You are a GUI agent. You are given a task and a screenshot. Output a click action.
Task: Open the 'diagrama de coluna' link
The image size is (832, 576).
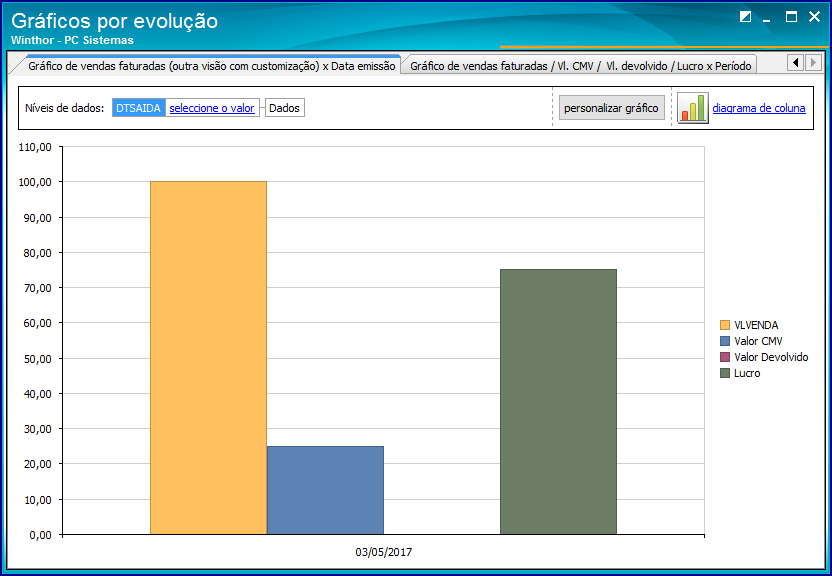tap(759, 108)
